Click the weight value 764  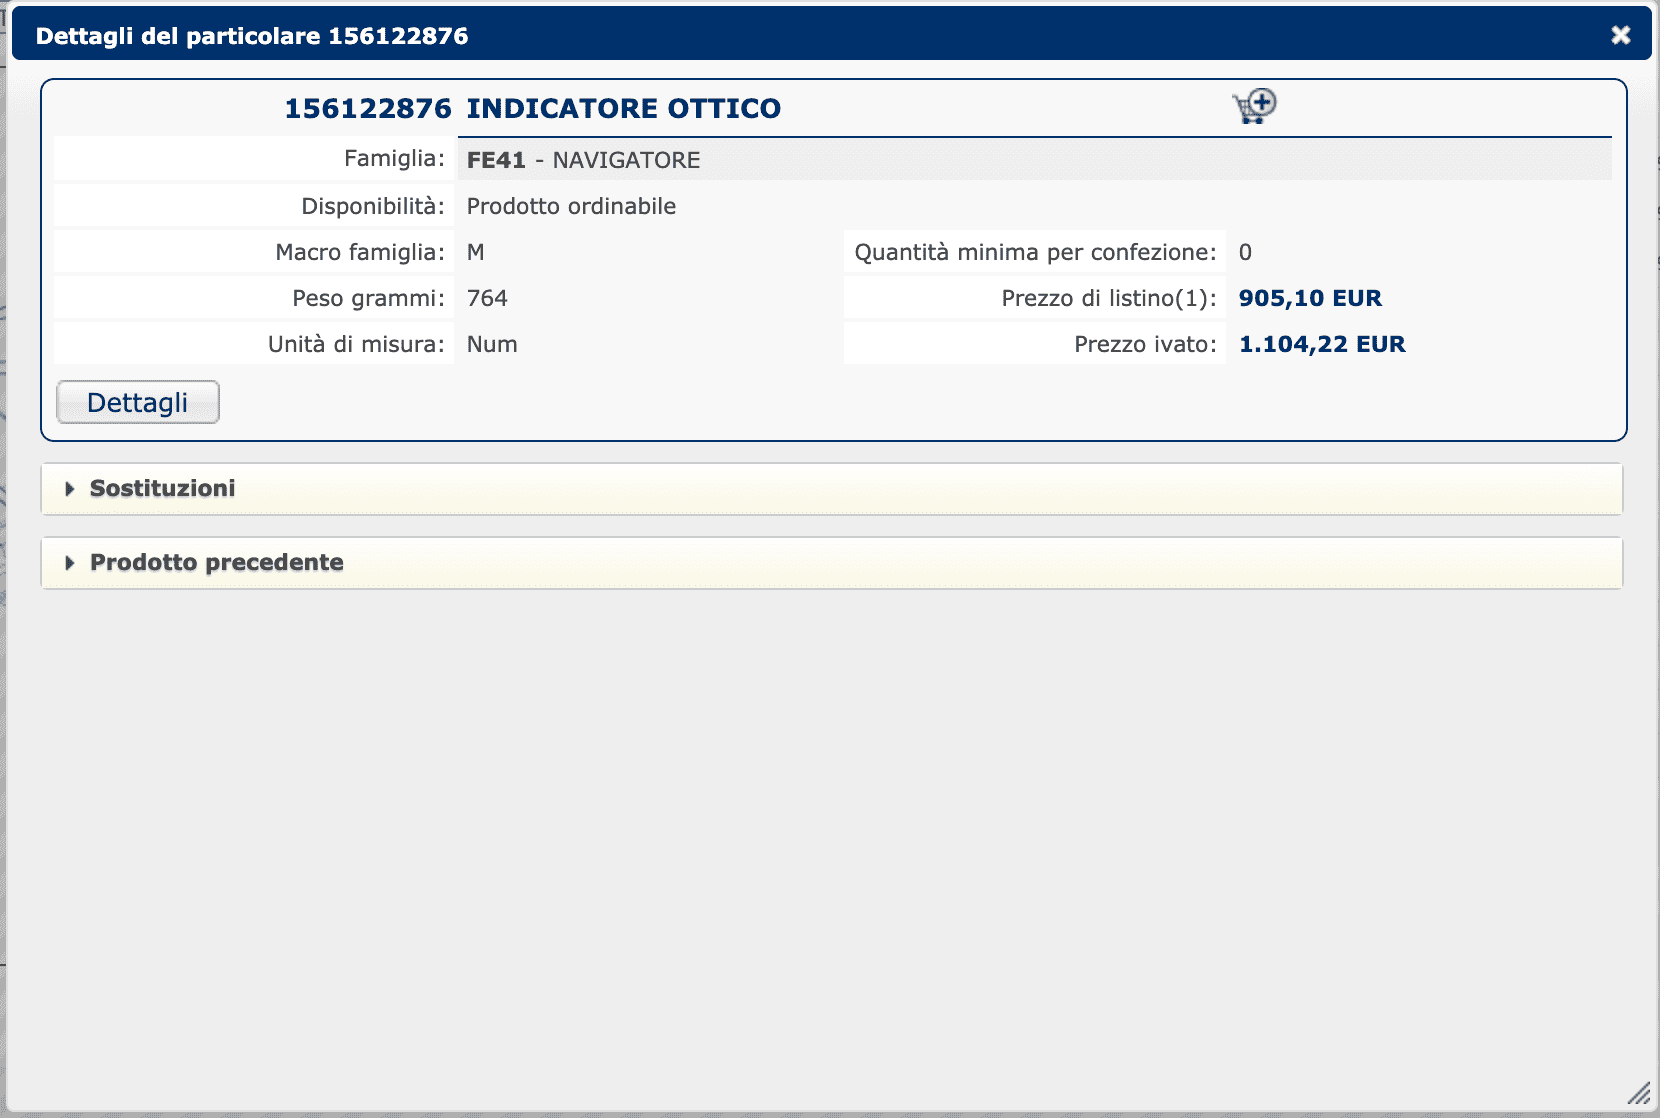click(x=487, y=298)
